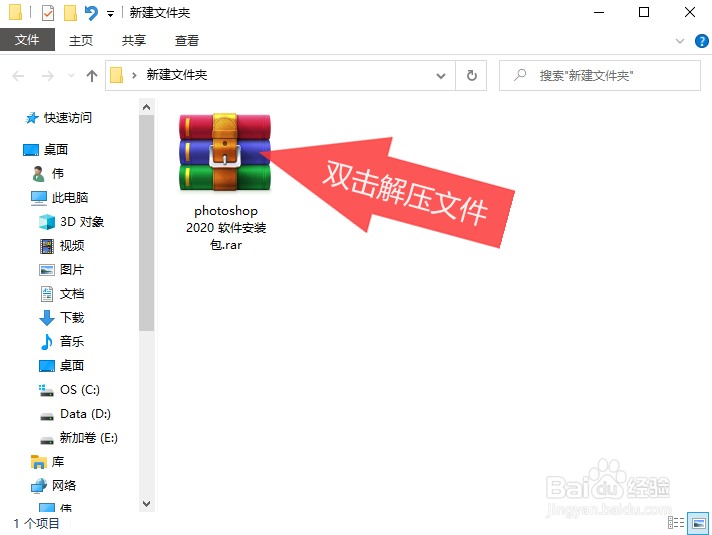Click the title bar folder icon
Image resolution: width=712 pixels, height=535 pixels.
pyautogui.click(x=15, y=12)
